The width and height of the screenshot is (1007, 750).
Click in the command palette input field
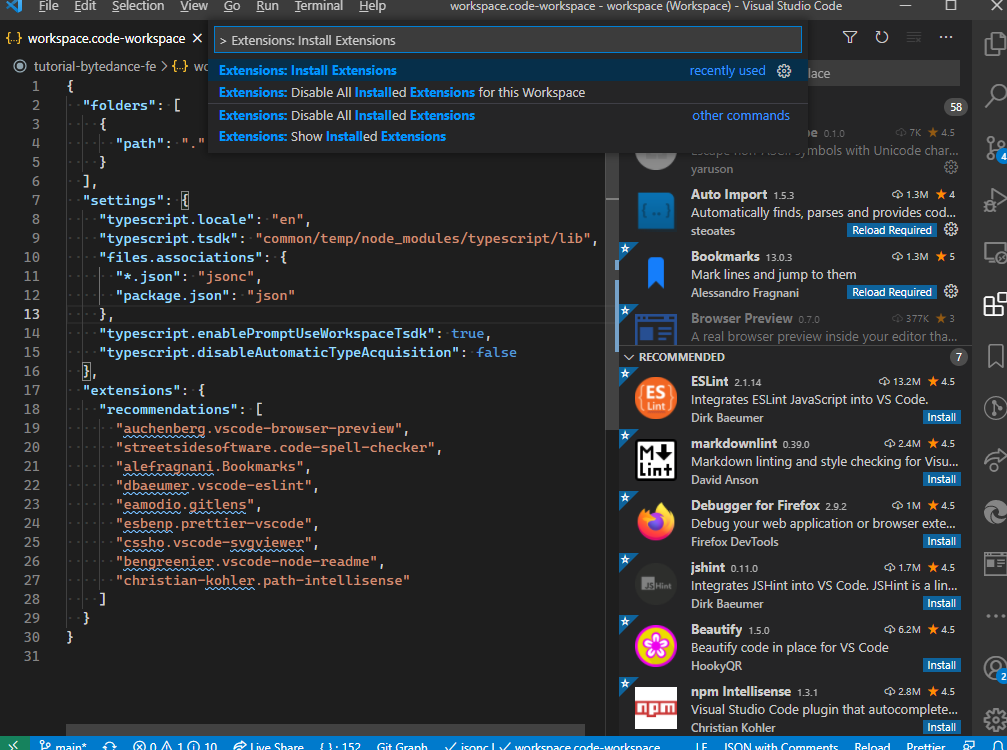[x=507, y=40]
